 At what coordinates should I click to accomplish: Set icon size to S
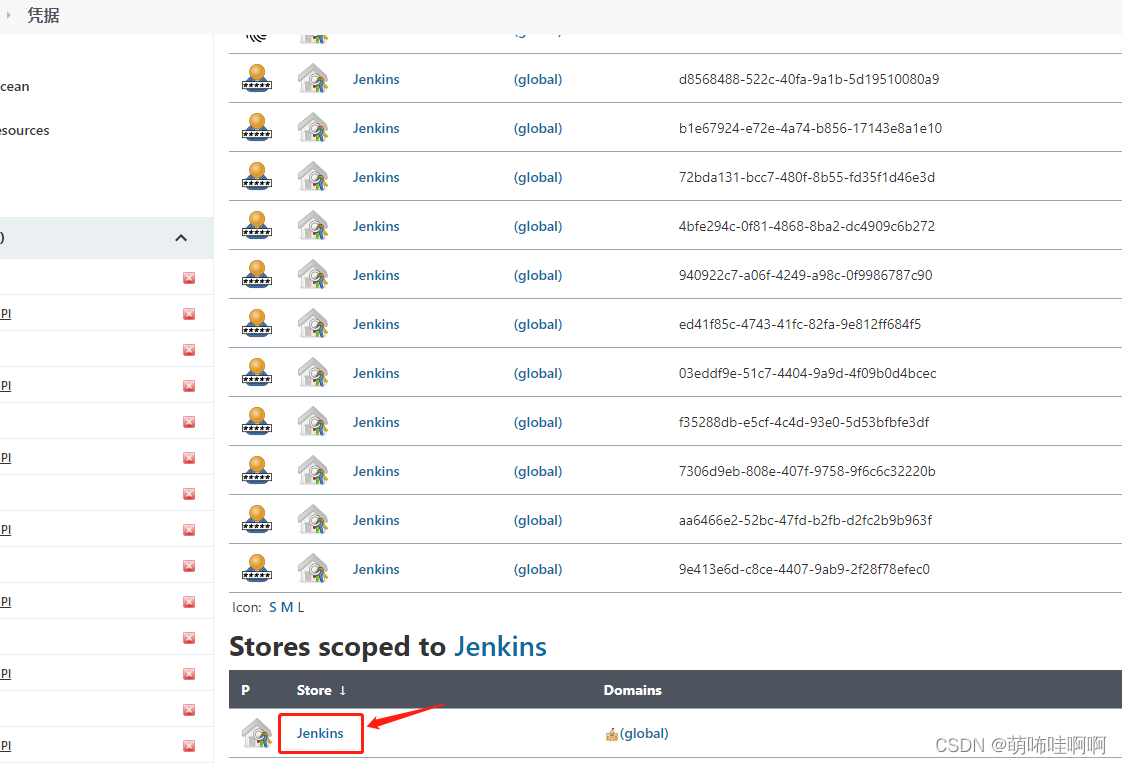(273, 607)
